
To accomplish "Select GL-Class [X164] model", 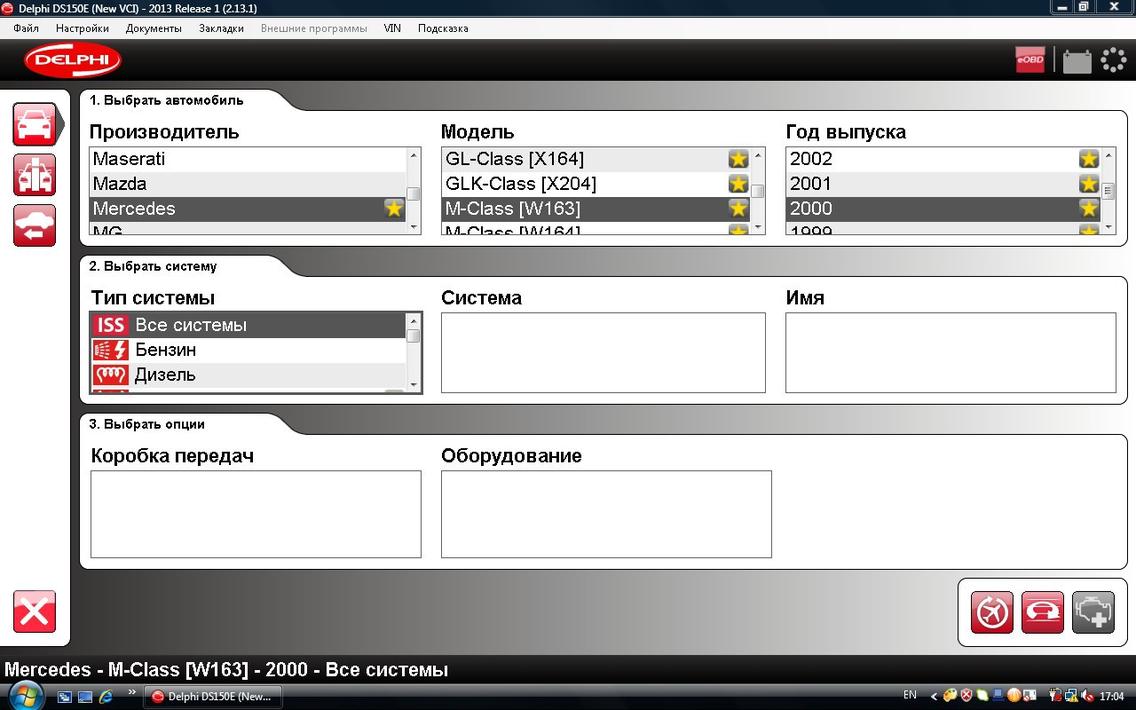I will pyautogui.click(x=596, y=159).
